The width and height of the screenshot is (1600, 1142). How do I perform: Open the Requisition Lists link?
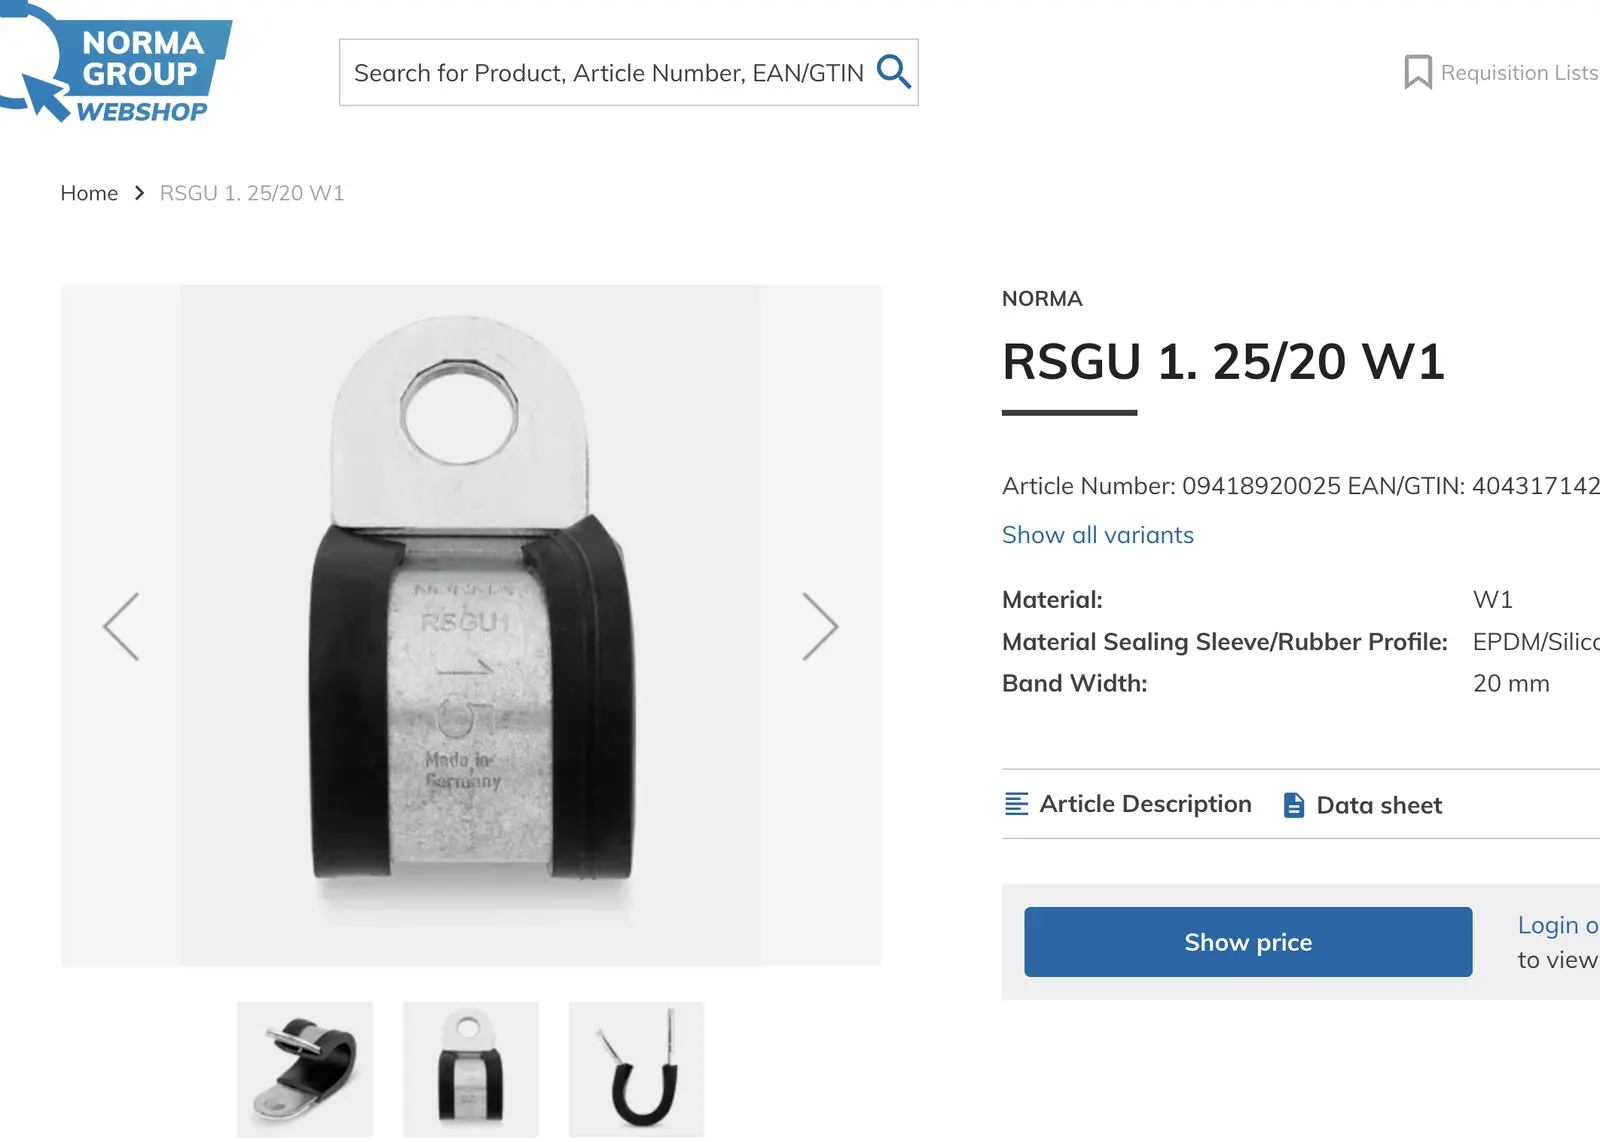coord(1518,73)
